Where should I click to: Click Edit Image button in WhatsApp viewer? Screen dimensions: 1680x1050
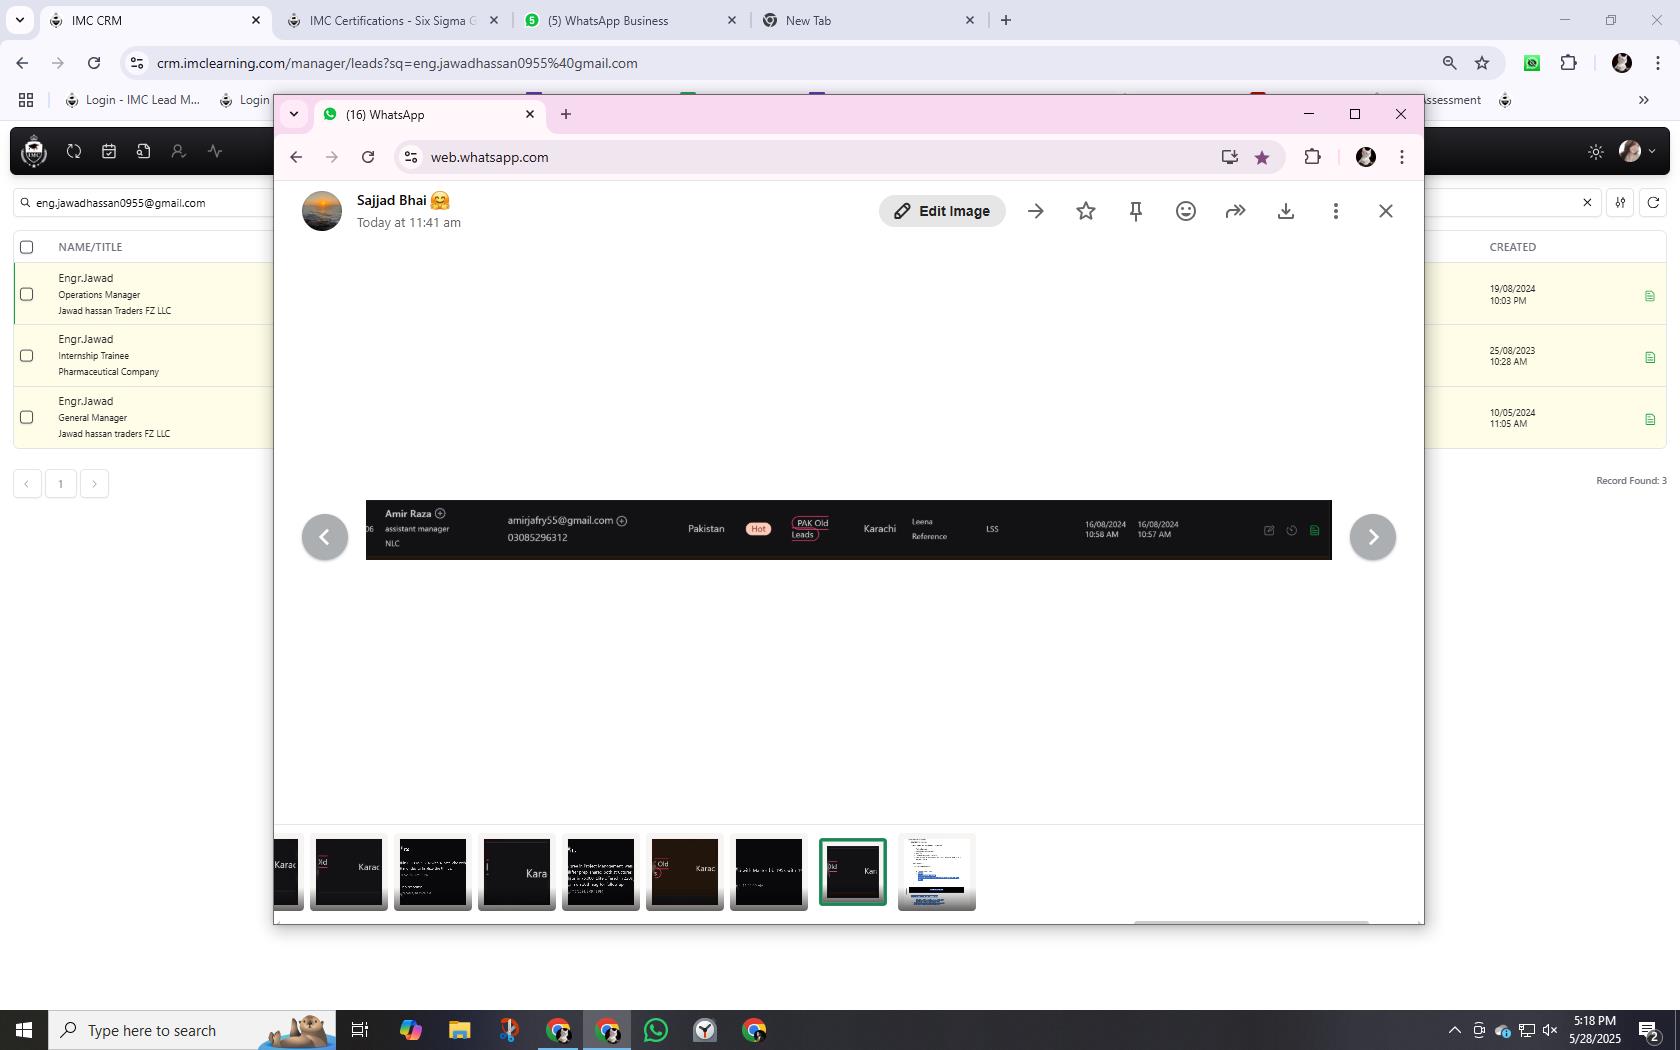pos(942,211)
